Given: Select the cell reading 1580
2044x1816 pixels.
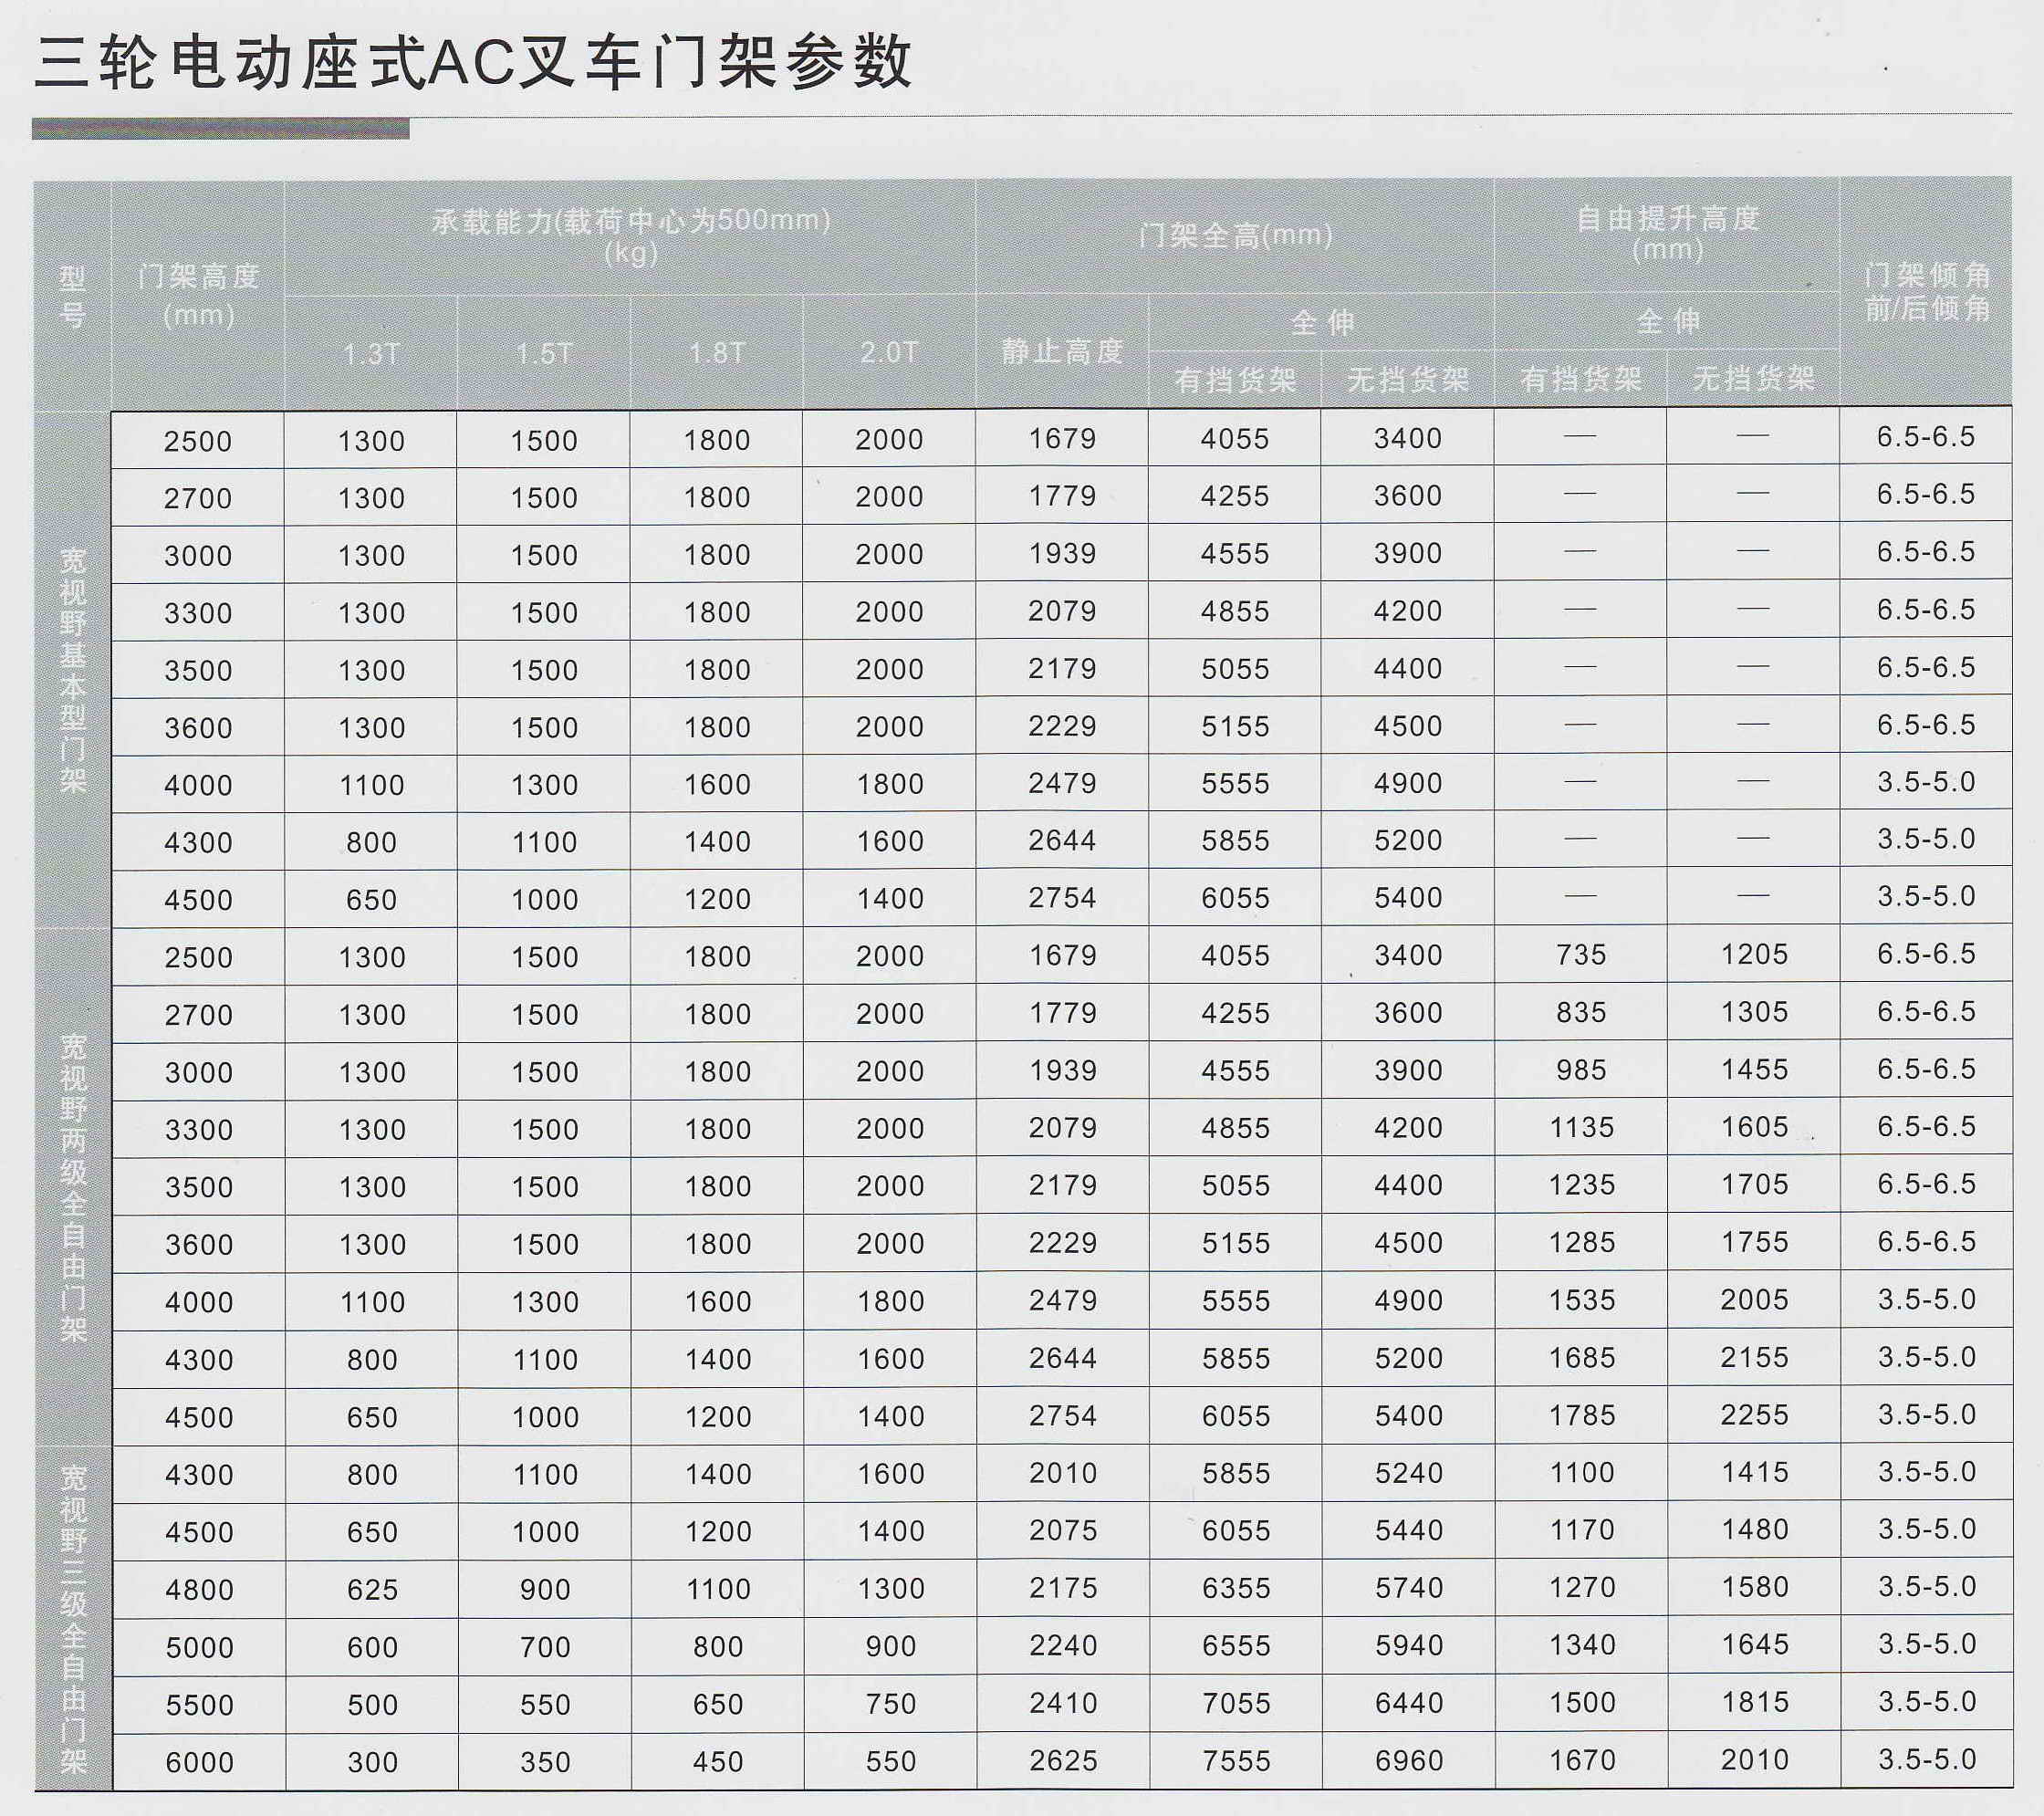Looking at the screenshot, I should click(x=1755, y=1587).
